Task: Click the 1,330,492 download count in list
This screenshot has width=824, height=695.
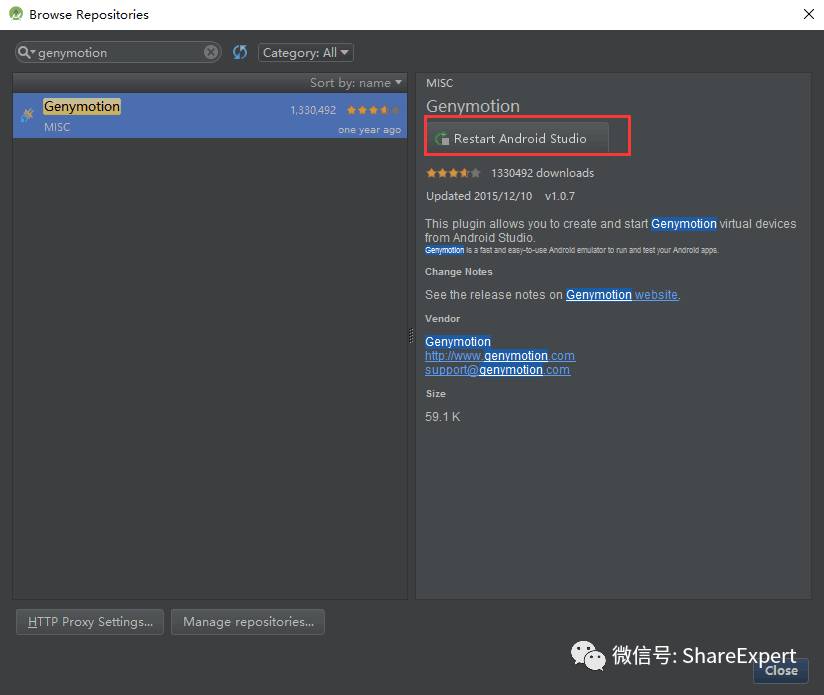Action: point(313,110)
